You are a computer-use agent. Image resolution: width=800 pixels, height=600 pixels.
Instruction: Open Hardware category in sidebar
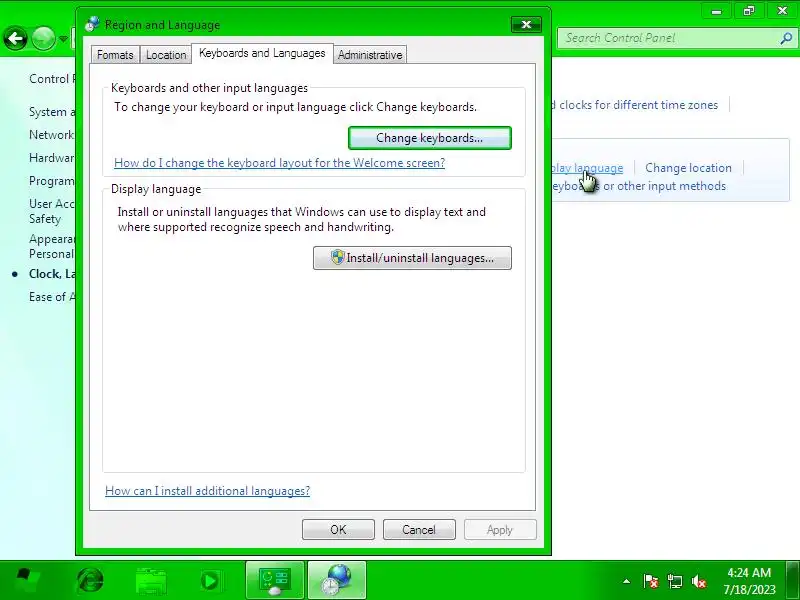[x=52, y=158]
